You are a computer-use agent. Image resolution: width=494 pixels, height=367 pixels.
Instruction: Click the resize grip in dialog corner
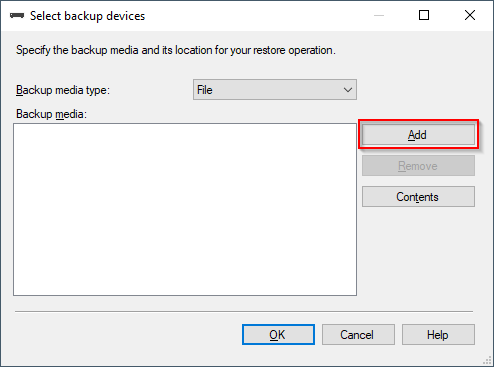(x=488, y=361)
